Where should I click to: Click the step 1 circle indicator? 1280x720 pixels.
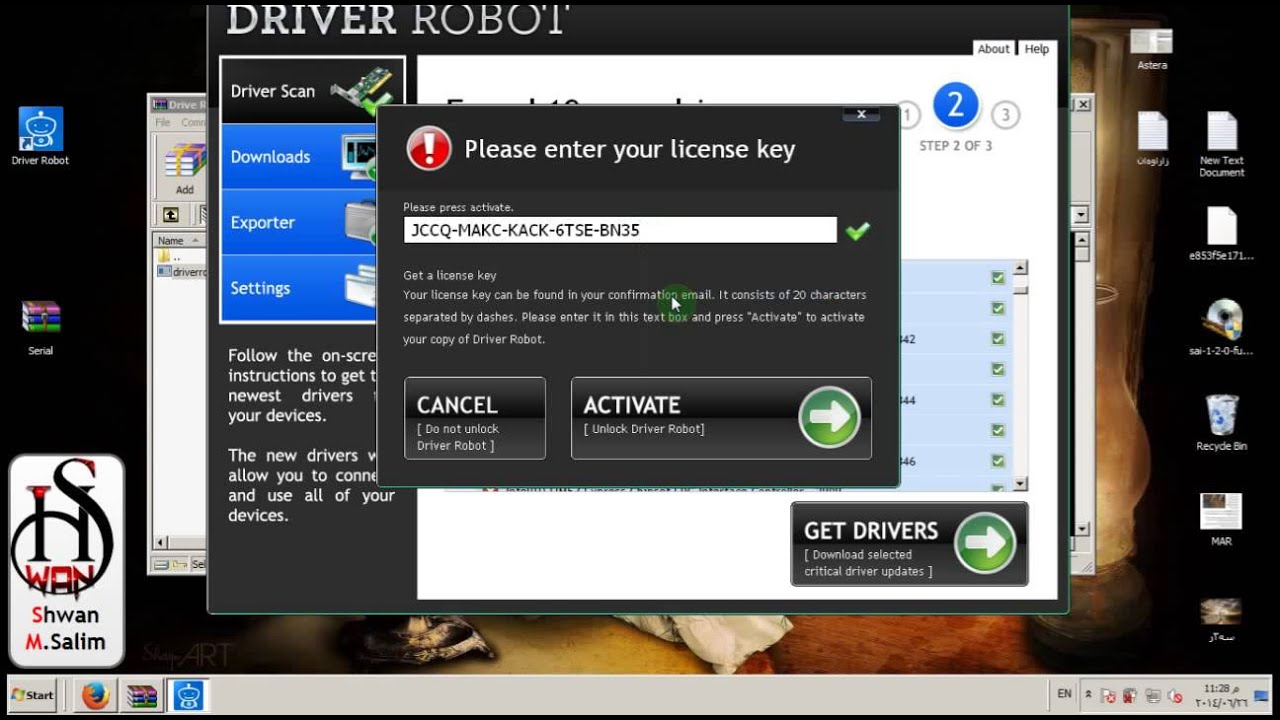pyautogui.click(x=907, y=116)
